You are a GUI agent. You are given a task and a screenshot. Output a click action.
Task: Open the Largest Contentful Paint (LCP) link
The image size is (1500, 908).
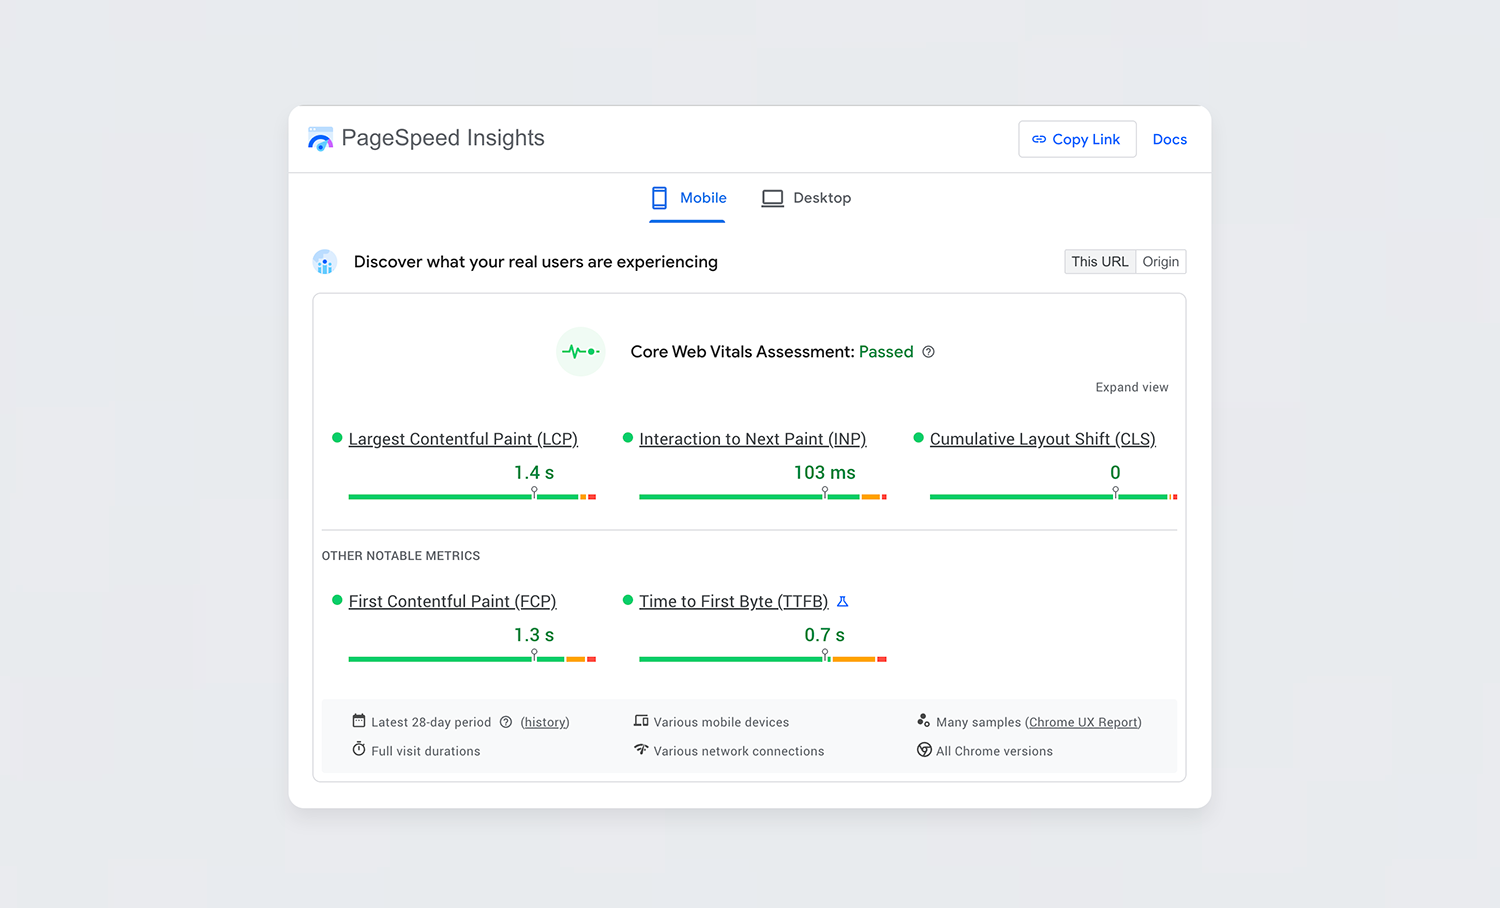click(463, 439)
